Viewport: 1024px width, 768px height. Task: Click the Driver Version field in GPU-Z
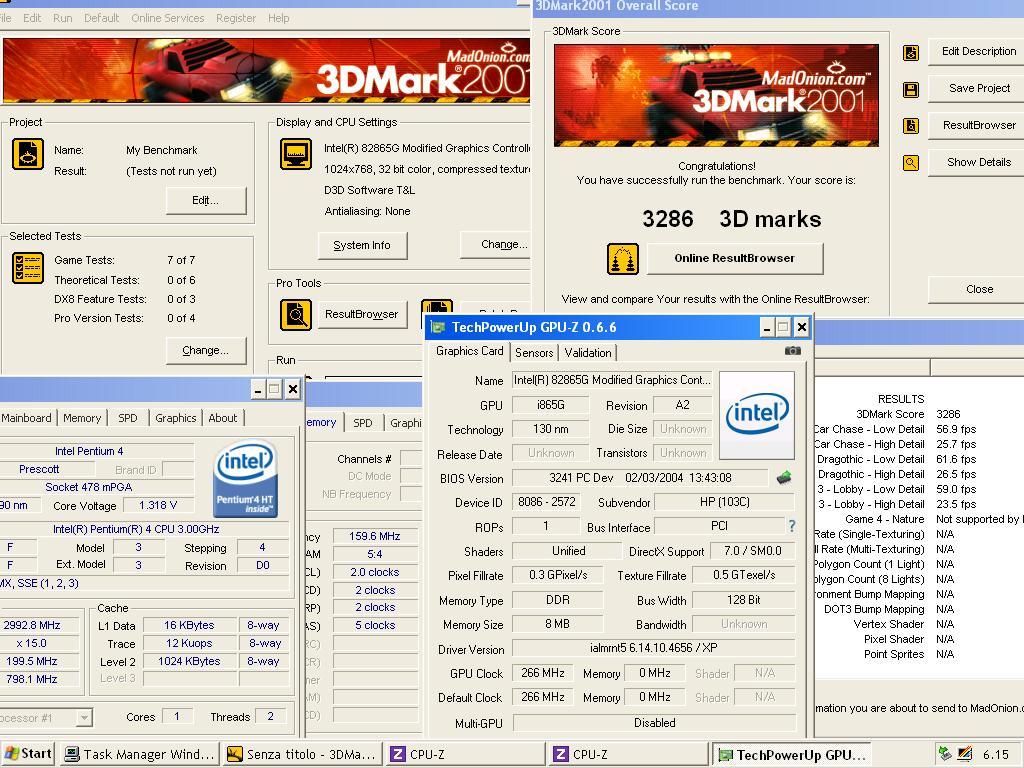coord(653,648)
